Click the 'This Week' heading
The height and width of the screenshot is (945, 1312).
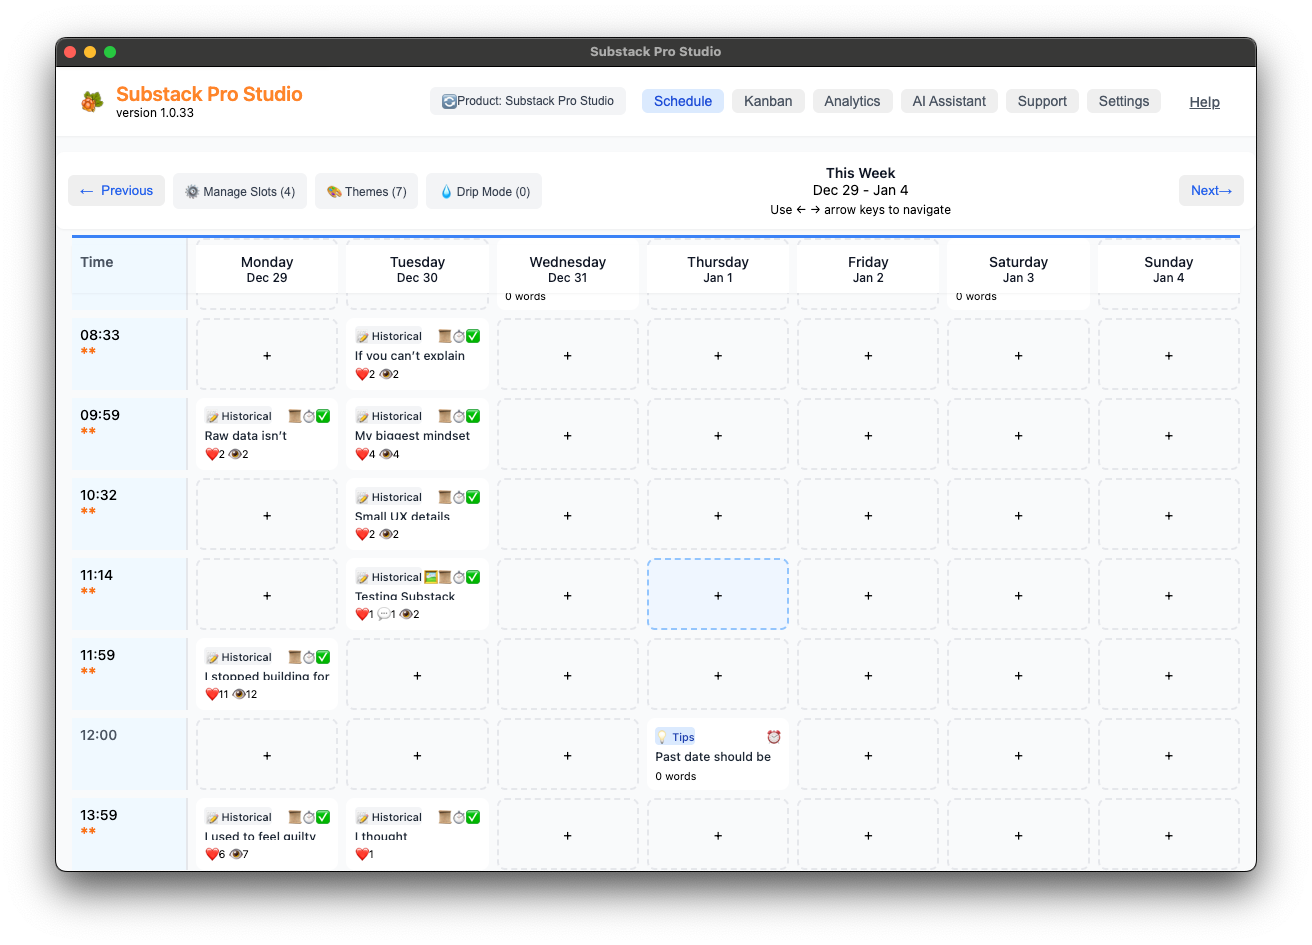tap(860, 173)
